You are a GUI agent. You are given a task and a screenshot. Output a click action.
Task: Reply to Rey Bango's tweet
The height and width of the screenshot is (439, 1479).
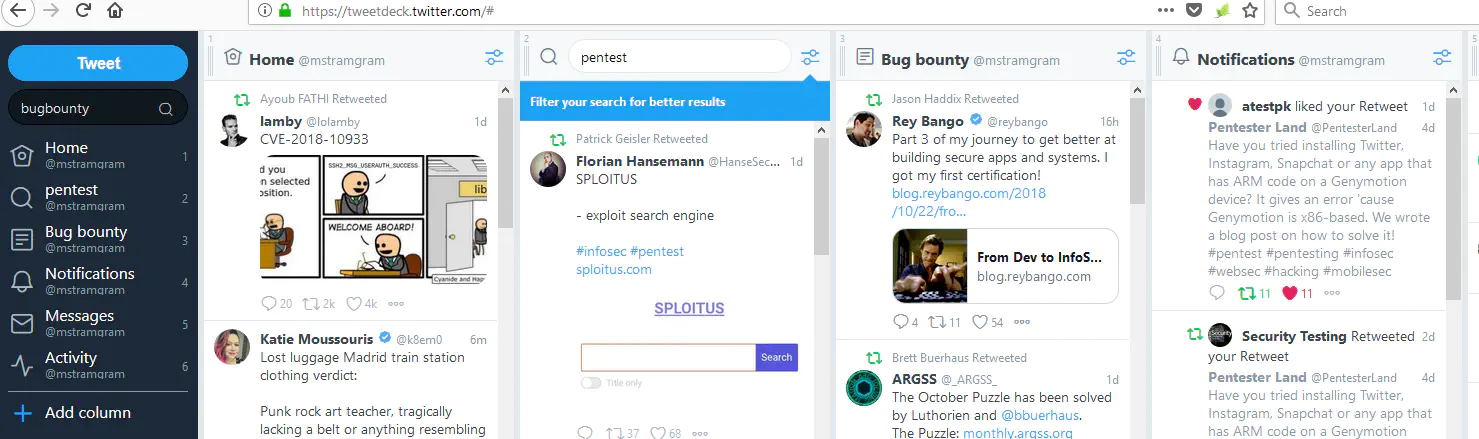(900, 322)
